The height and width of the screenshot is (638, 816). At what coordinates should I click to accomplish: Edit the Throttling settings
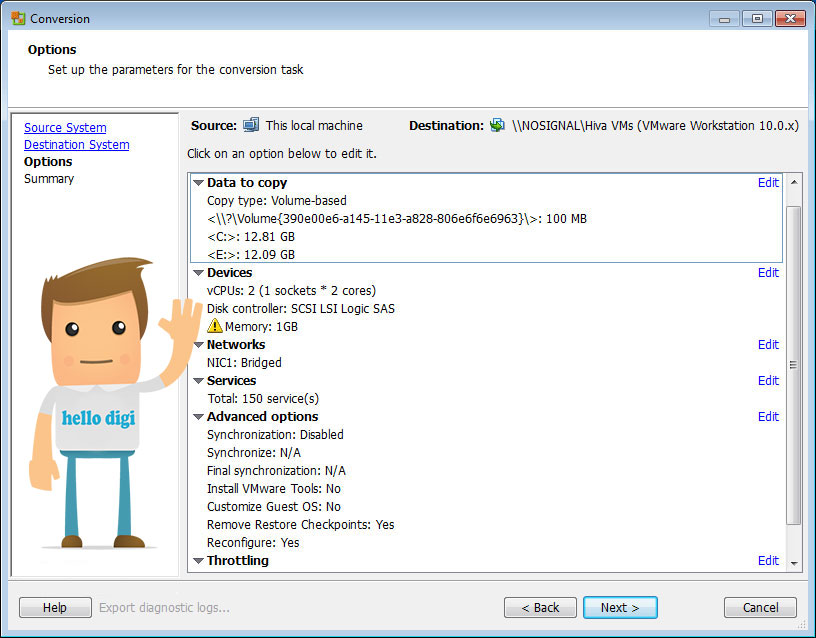tap(768, 560)
